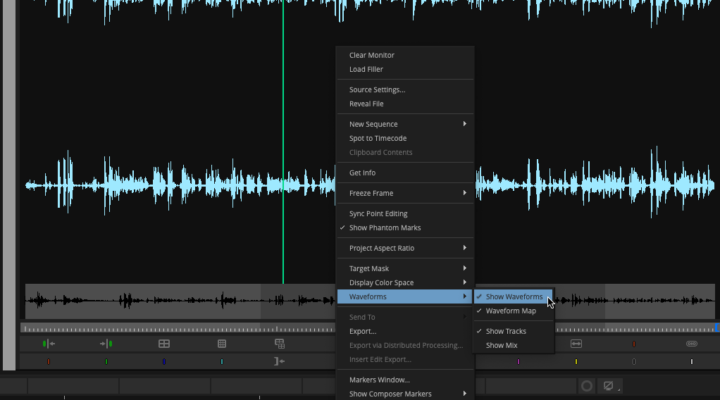
Task: Open Source Settings... from menu
Action: click(405, 90)
